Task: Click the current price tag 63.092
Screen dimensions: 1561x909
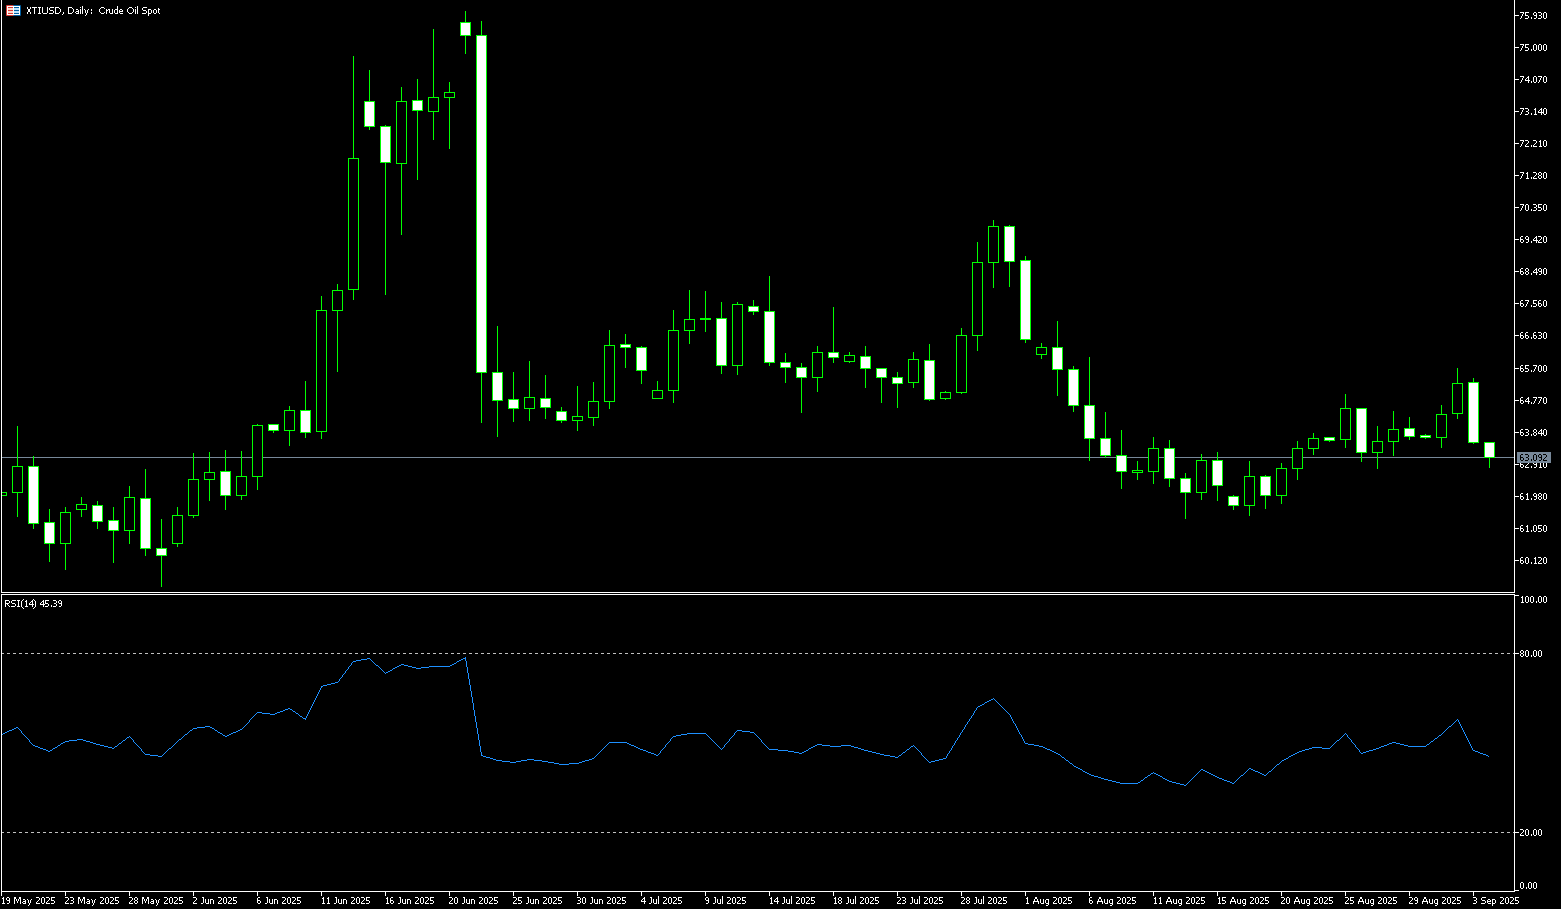Action: click(1532, 457)
